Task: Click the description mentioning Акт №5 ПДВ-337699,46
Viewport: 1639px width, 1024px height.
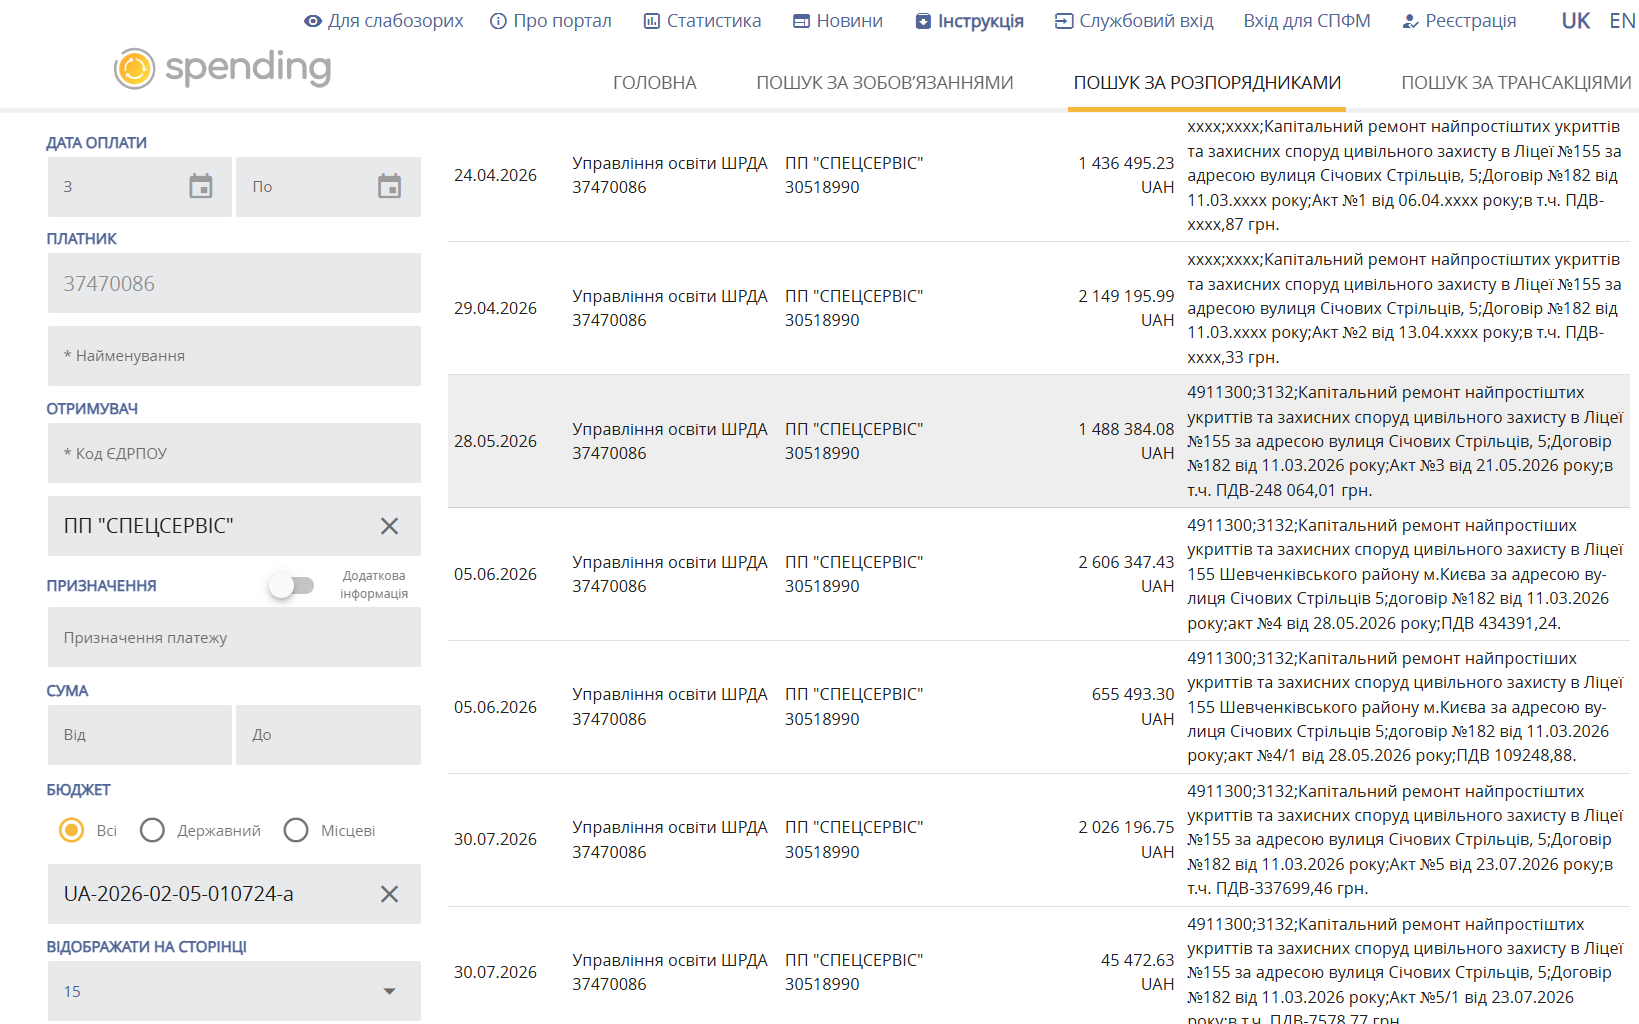Action: 1405,839
